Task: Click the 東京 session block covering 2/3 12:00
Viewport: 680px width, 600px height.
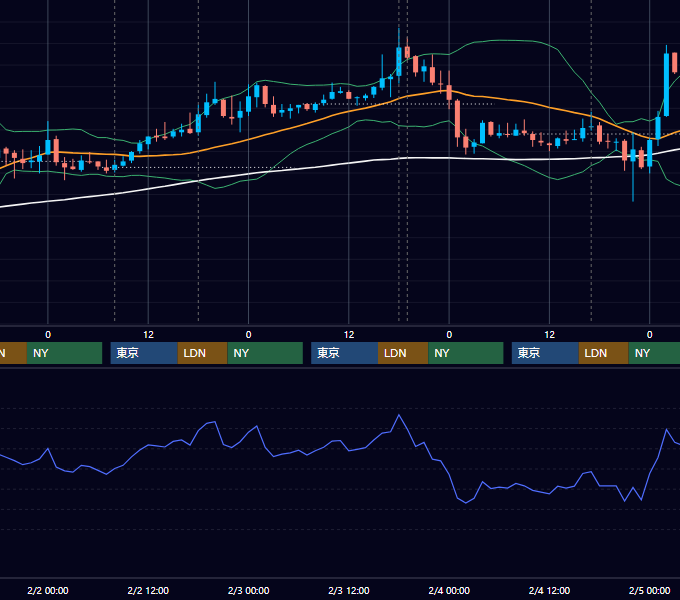Action: pos(345,353)
